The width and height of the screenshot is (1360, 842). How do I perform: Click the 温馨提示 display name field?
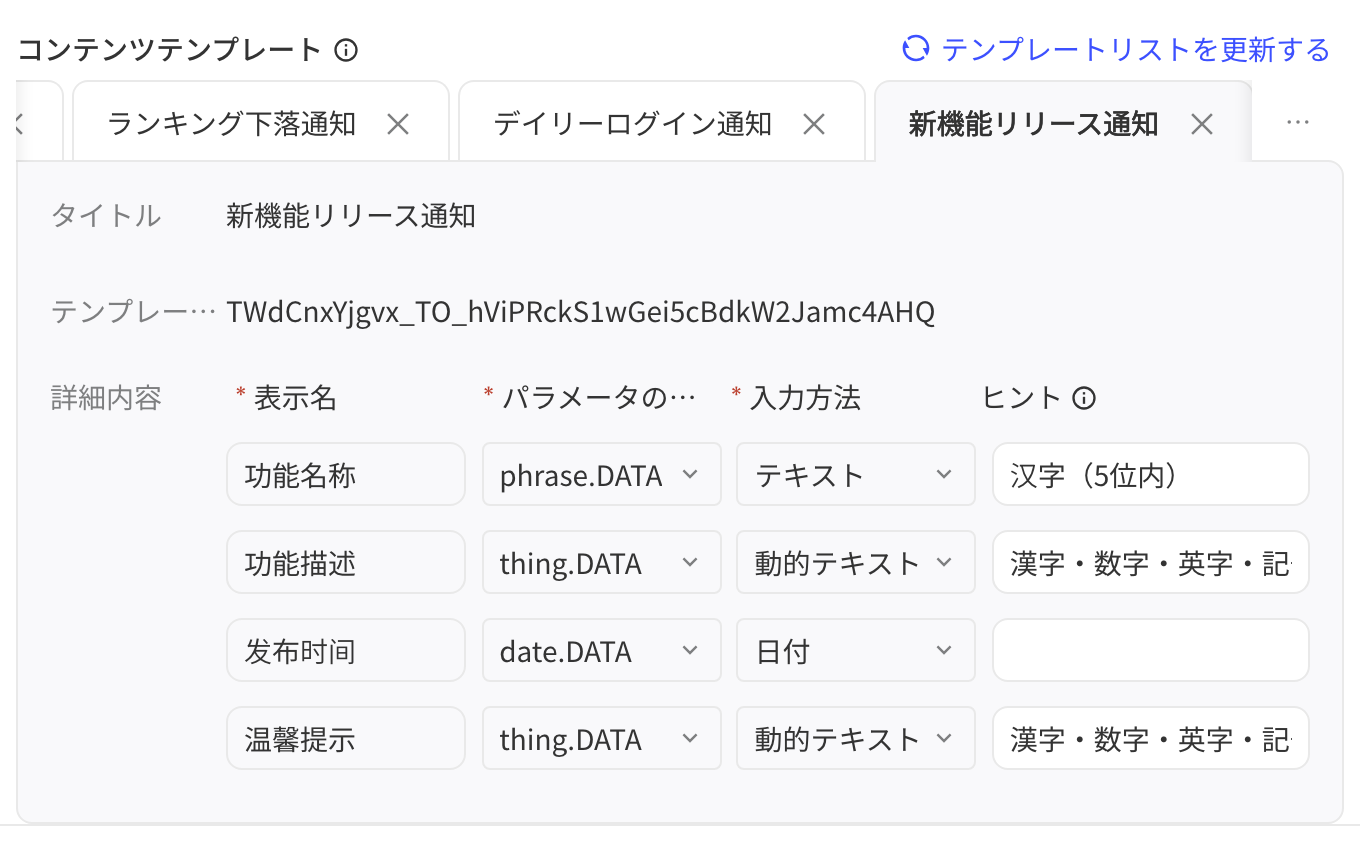(346, 739)
